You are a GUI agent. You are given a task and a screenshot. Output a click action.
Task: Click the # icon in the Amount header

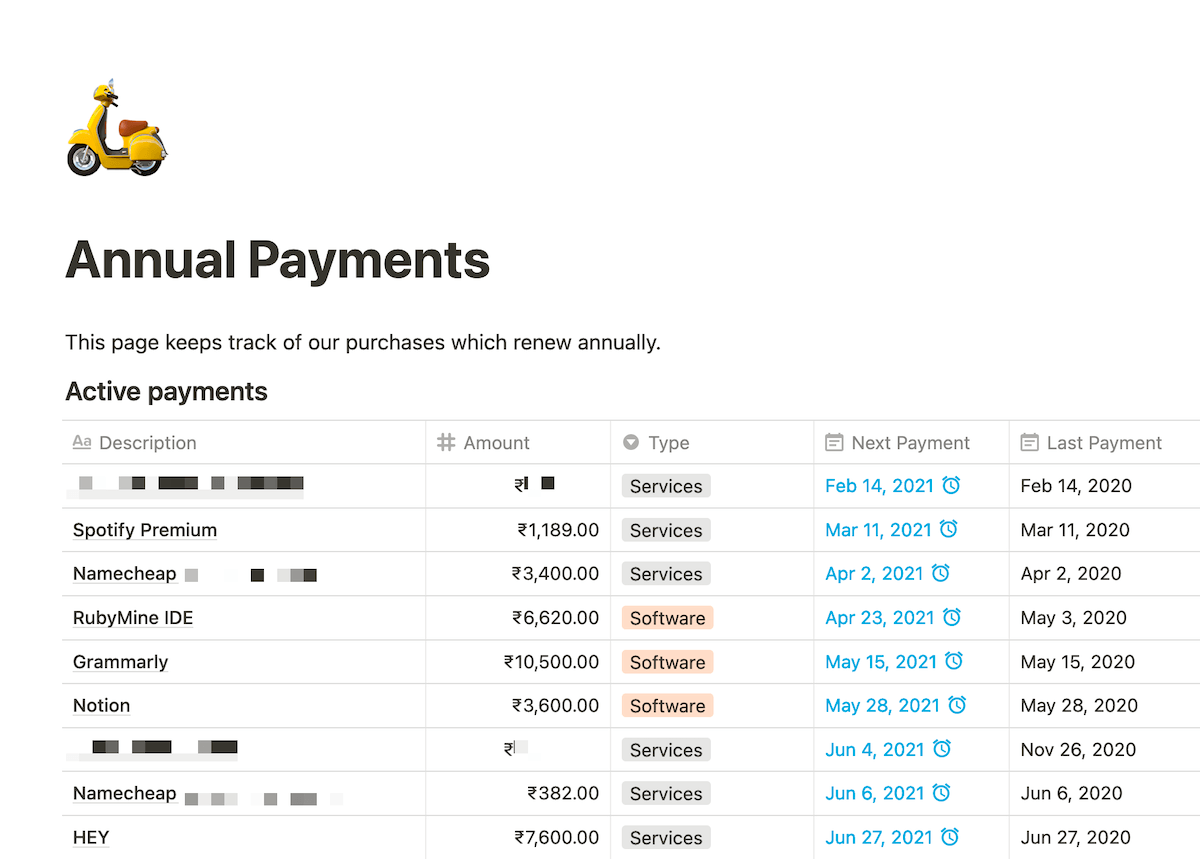coord(446,442)
